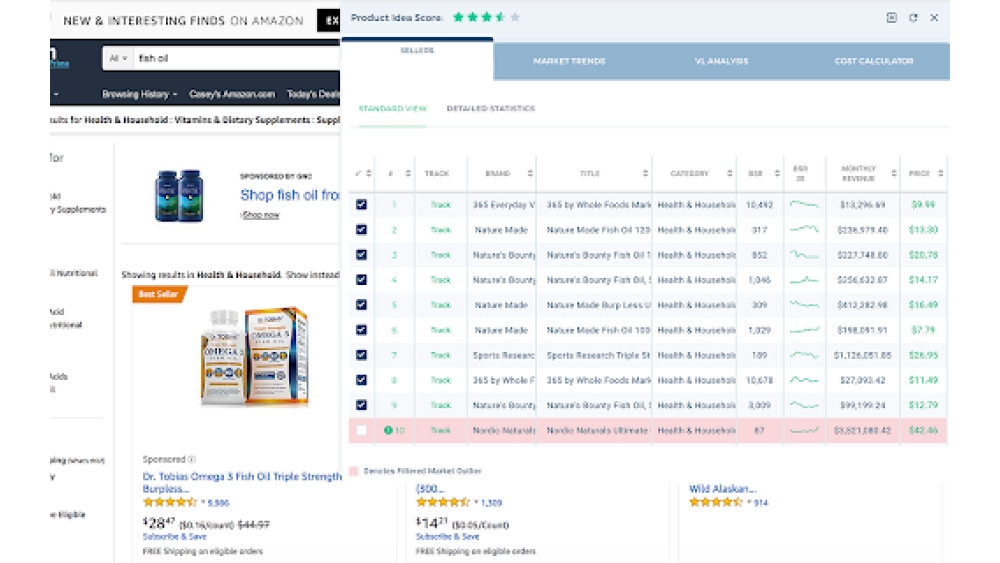Sort table by Category column arrows

tap(730, 173)
